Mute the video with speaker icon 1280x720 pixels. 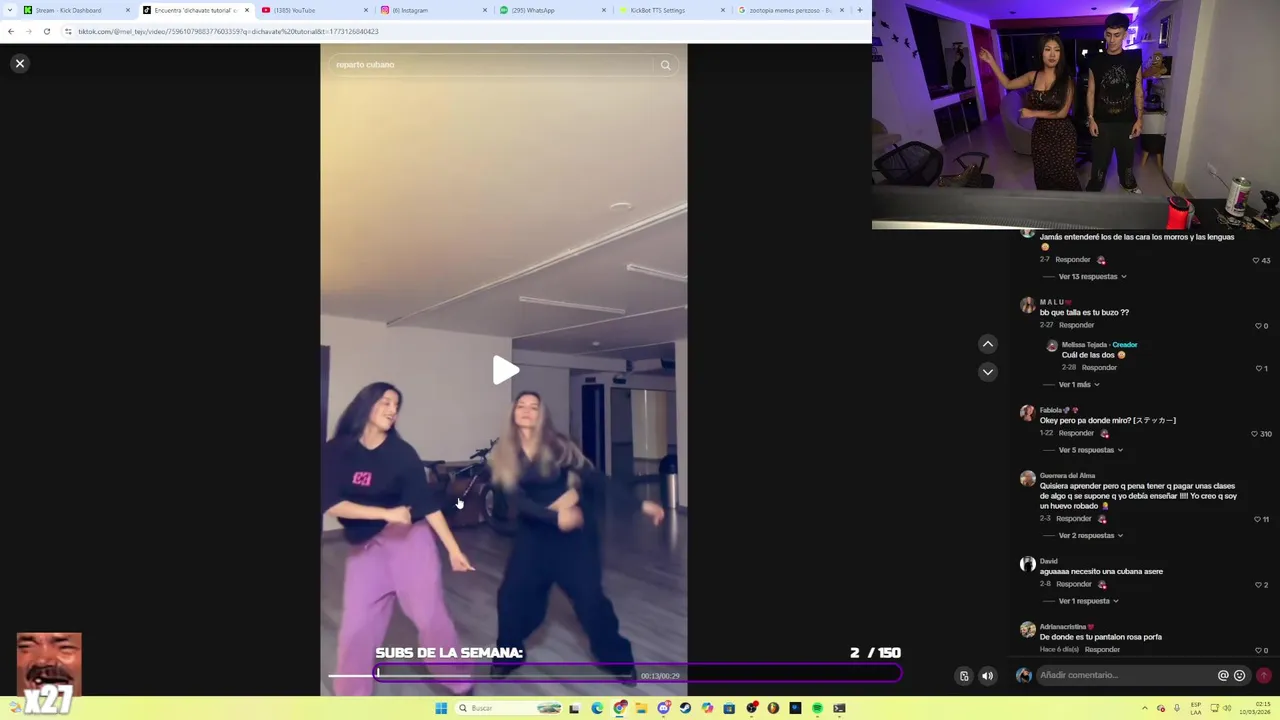[x=987, y=676]
